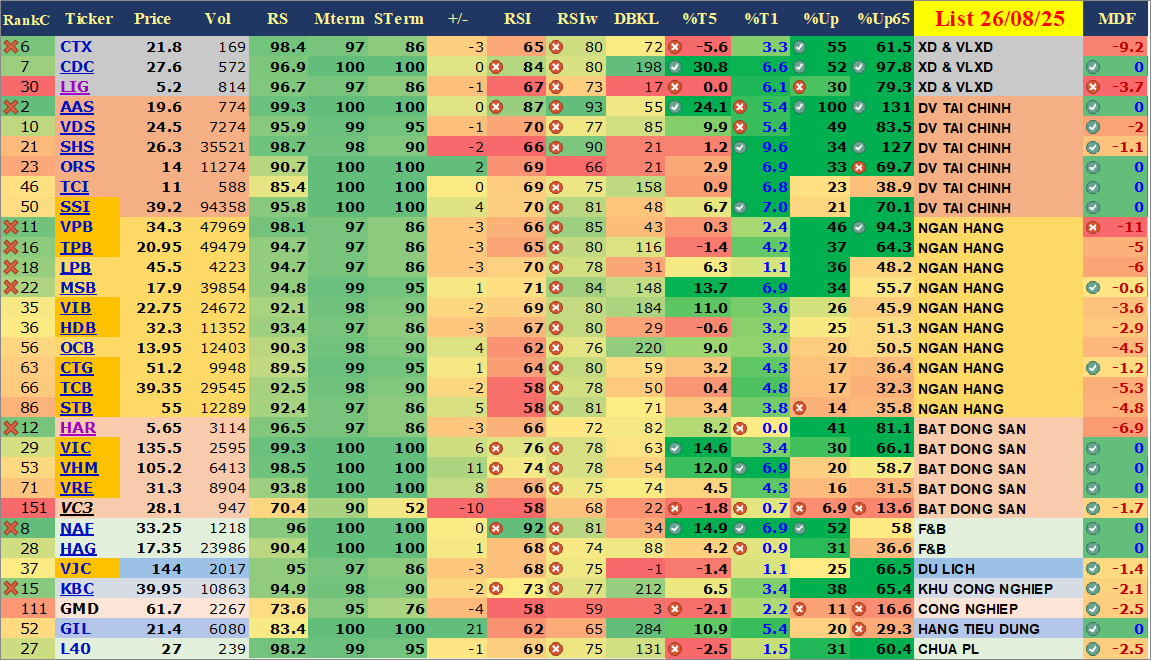This screenshot has width=1151, height=660.
Task: Open the CDC ticker link
Action: point(77,67)
